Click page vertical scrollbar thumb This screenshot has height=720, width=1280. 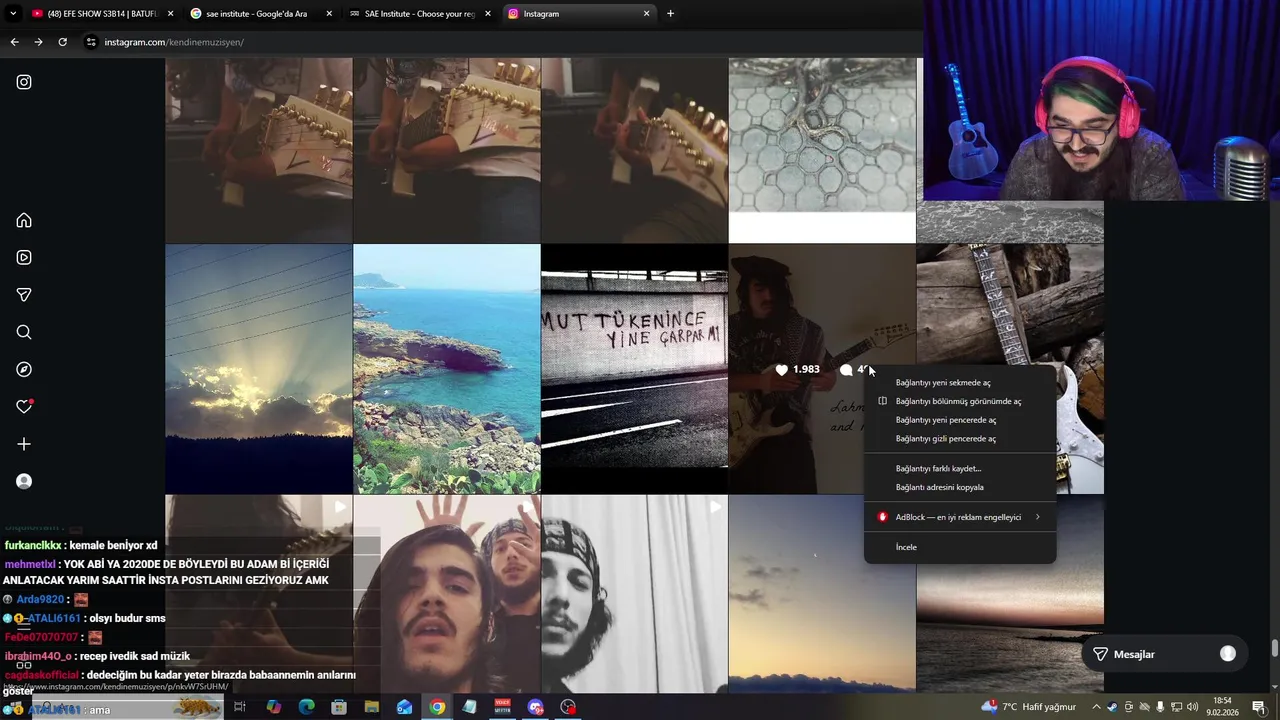pyautogui.click(x=1274, y=649)
